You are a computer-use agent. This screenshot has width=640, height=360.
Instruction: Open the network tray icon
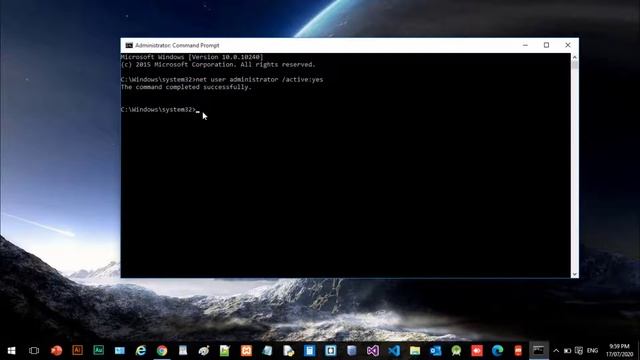579,351
